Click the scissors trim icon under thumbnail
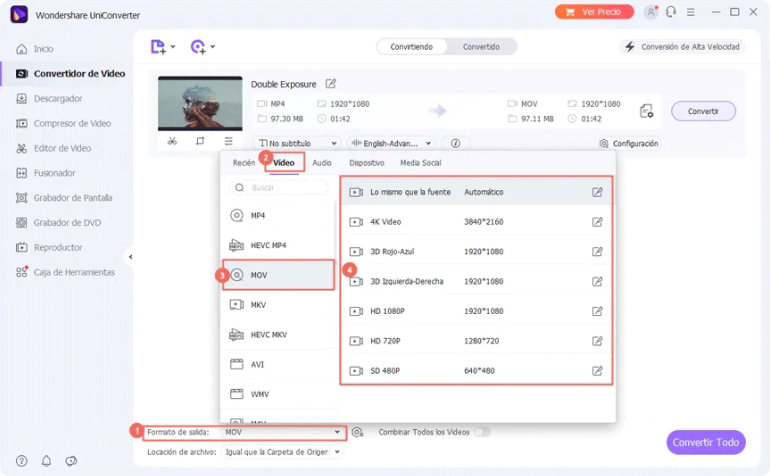Viewport: 770px width, 476px height. 172,141
